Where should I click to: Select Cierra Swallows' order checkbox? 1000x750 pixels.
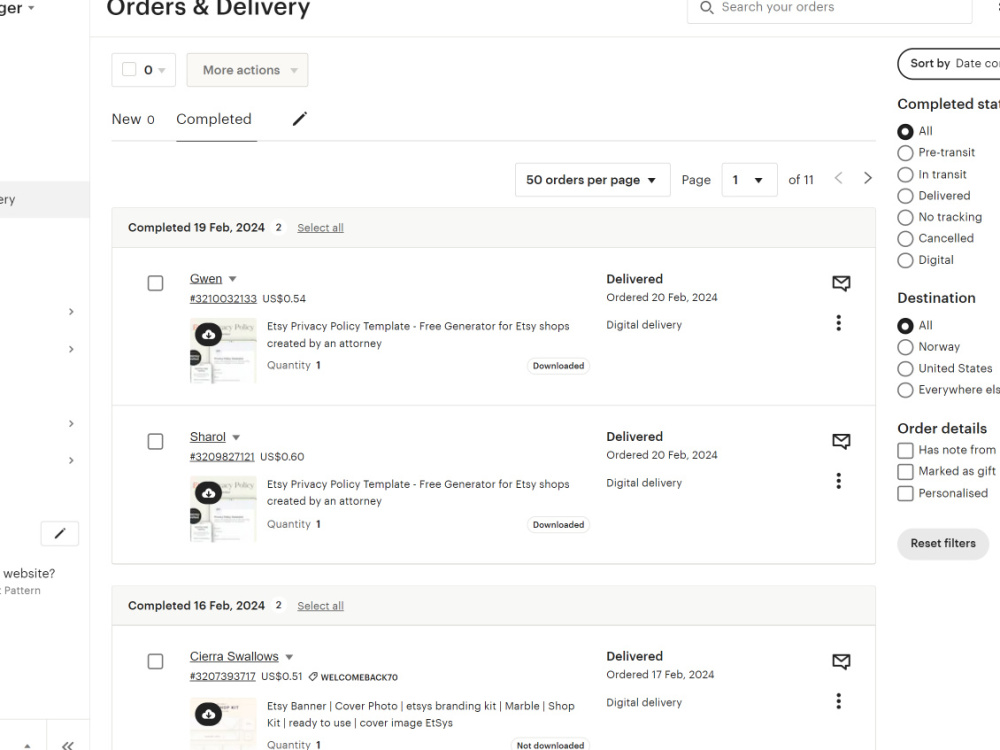[155, 661]
